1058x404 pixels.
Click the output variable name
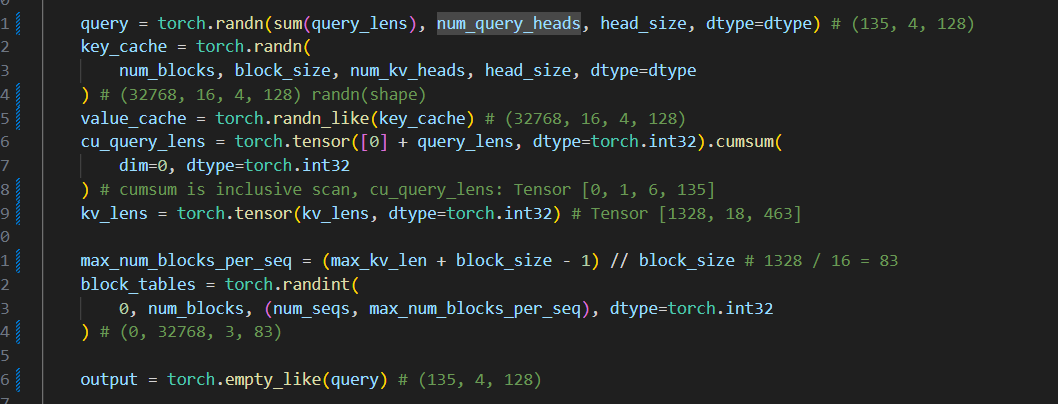point(109,380)
